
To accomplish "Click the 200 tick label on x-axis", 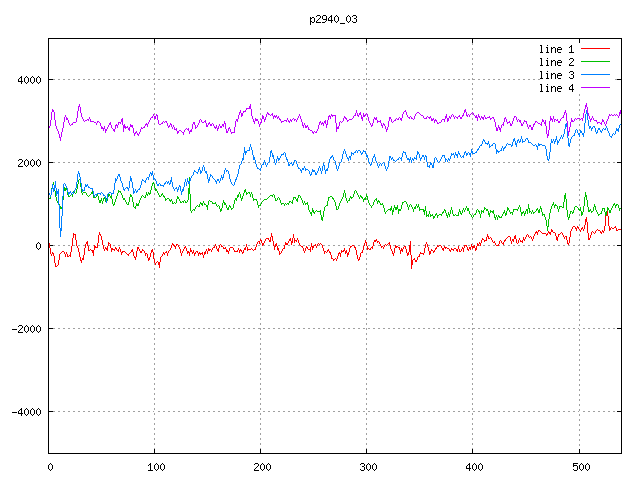I will [x=261, y=466].
